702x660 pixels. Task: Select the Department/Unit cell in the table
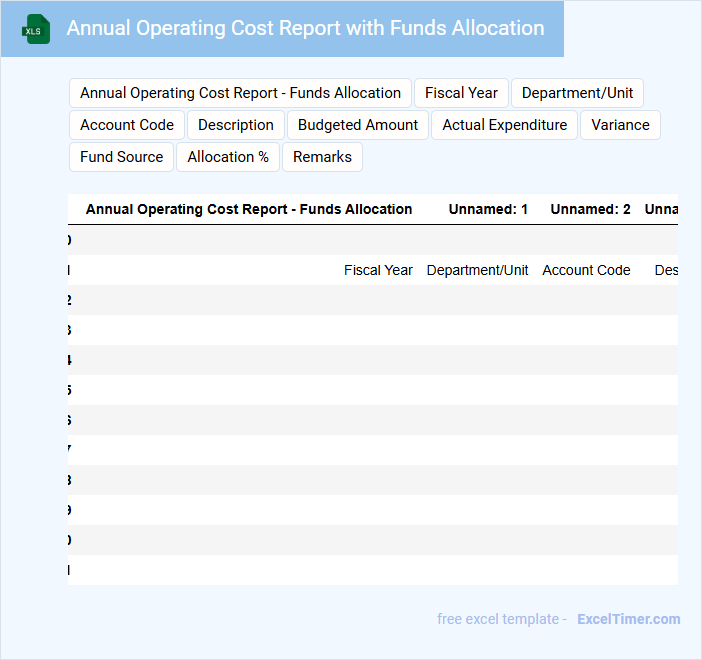477,270
